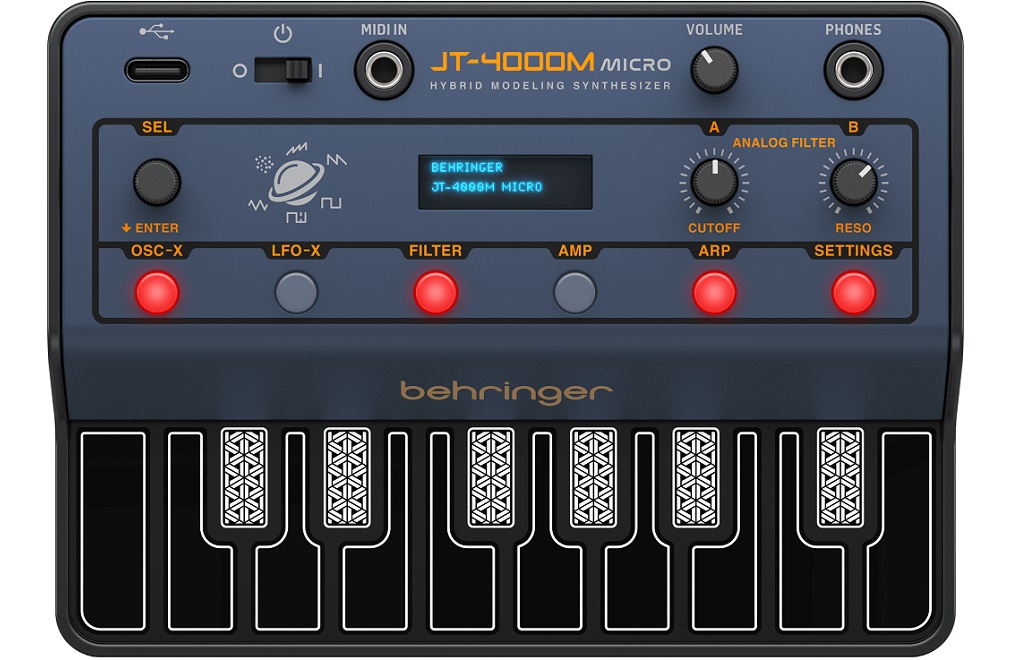Turn the RESO resonance knob
The image size is (1024, 660).
[853, 182]
